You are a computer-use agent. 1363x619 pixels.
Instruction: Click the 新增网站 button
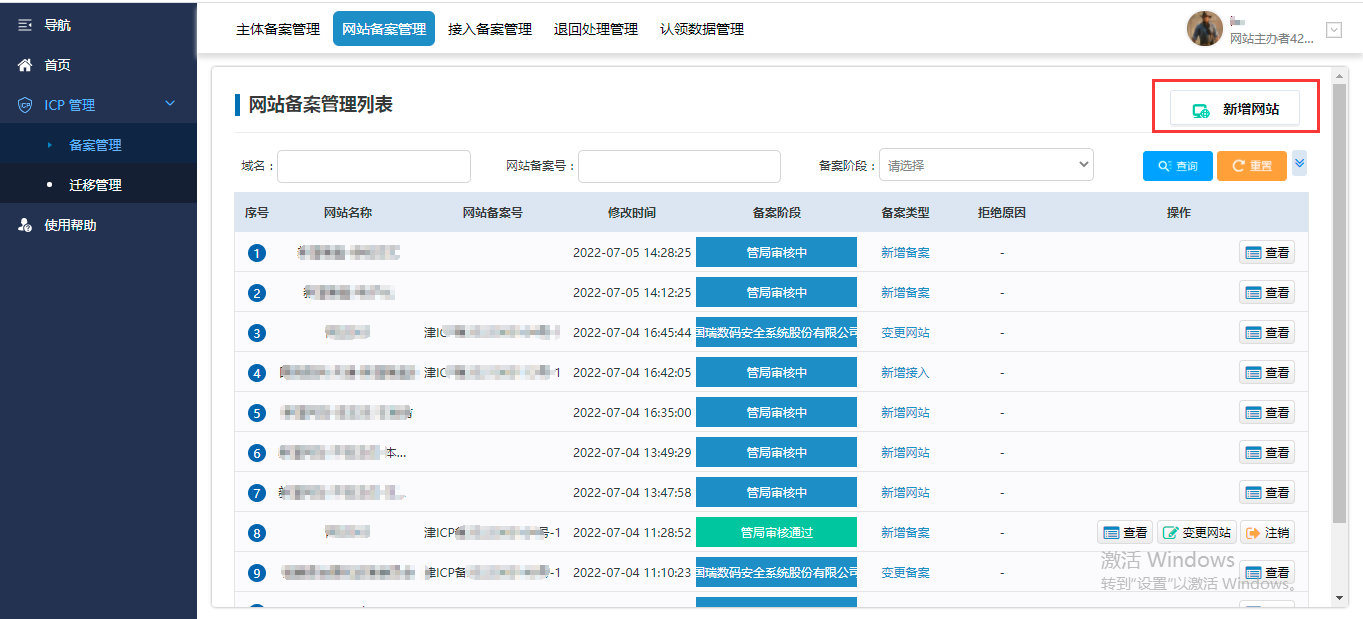pyautogui.click(x=1235, y=109)
